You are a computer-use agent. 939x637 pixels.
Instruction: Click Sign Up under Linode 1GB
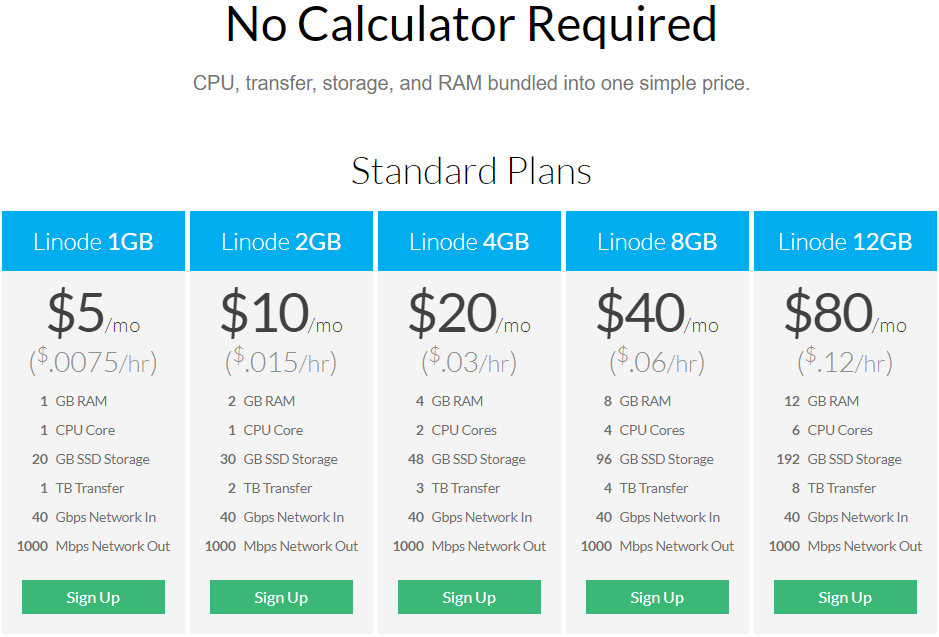point(93,597)
